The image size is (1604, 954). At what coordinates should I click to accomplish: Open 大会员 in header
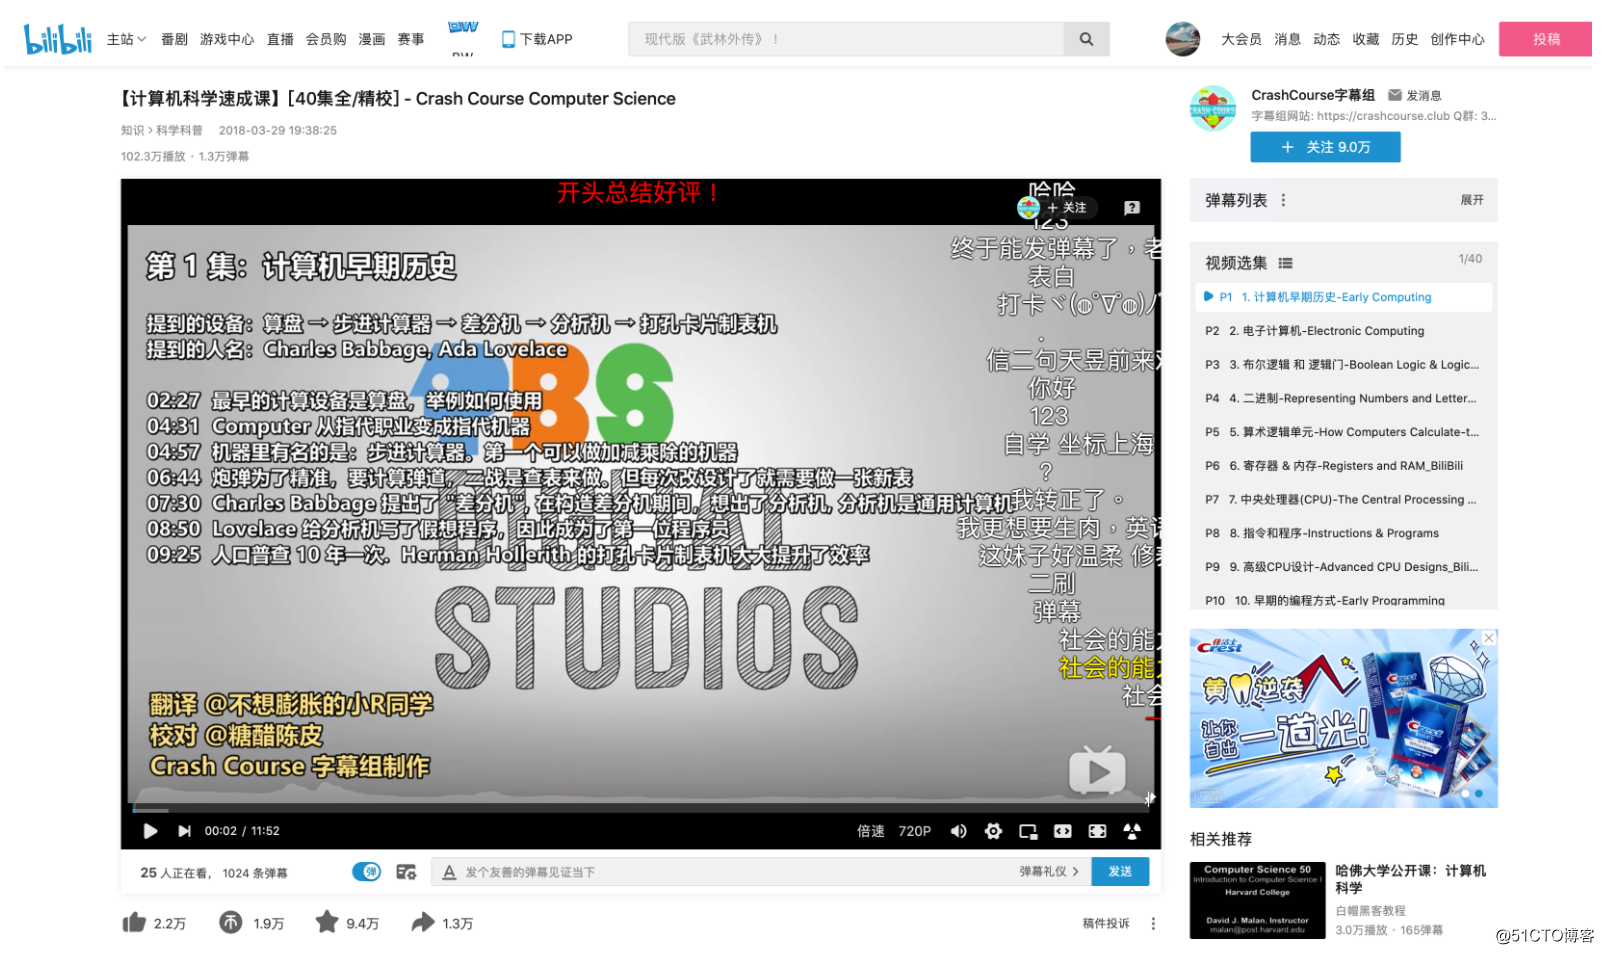point(1241,39)
